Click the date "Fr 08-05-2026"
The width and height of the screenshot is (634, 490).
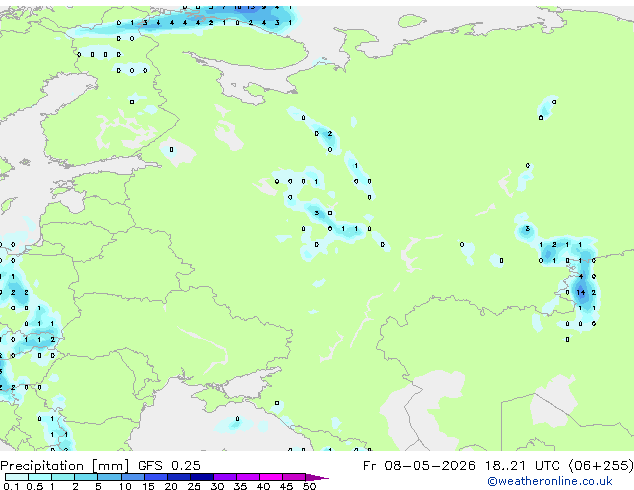pos(419,466)
